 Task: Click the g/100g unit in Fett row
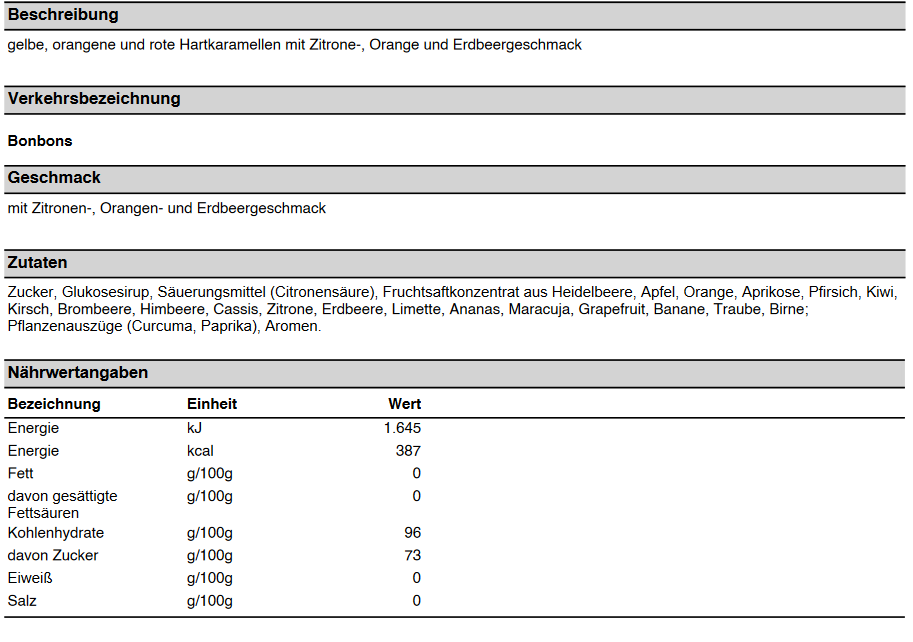[210, 474]
